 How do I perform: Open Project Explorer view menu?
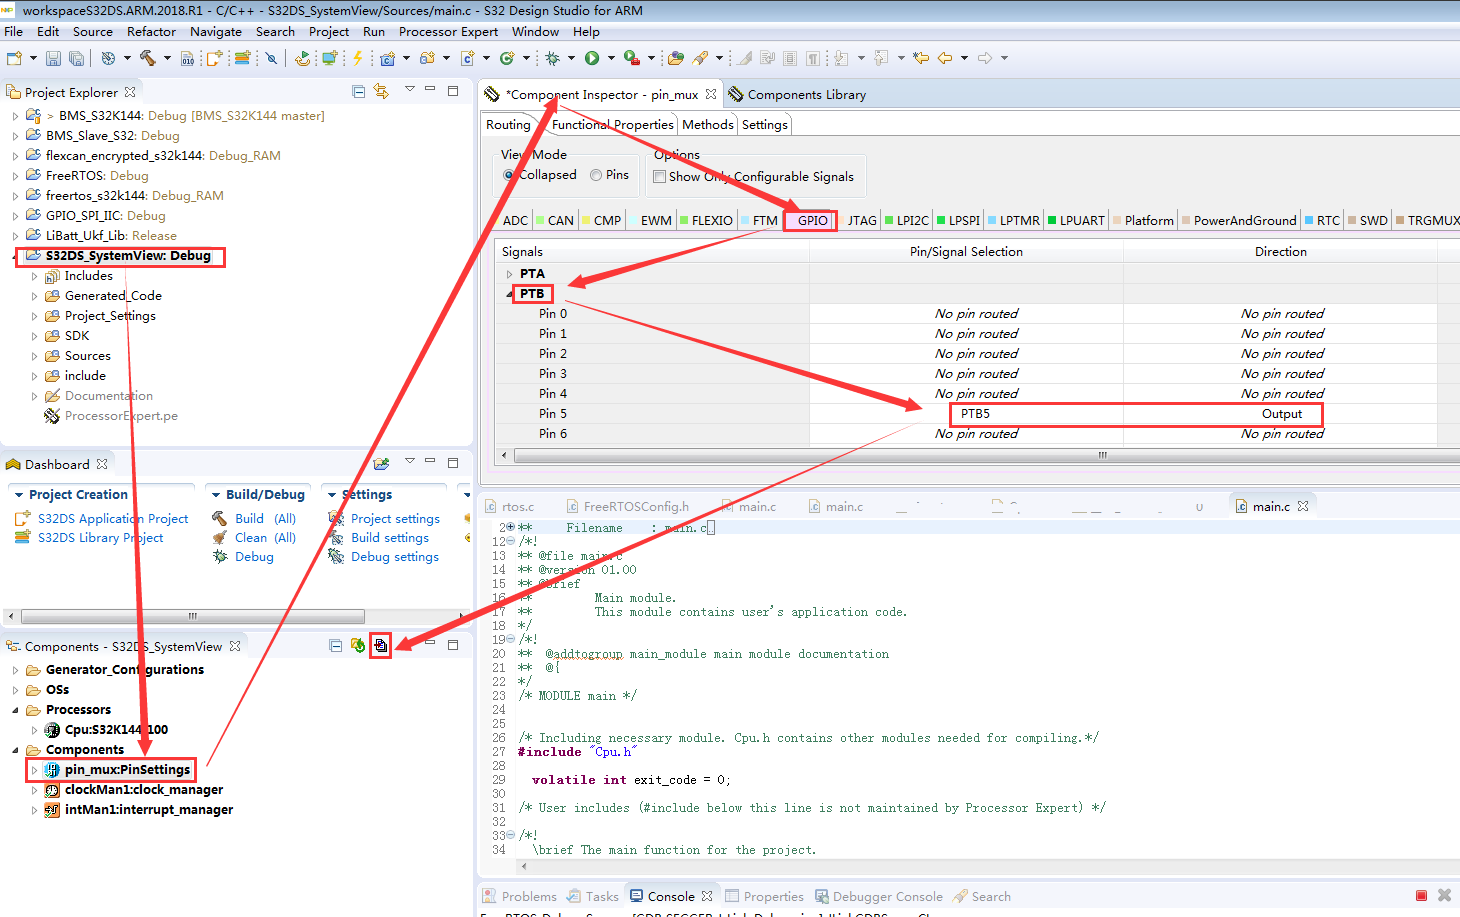pyautogui.click(x=409, y=89)
